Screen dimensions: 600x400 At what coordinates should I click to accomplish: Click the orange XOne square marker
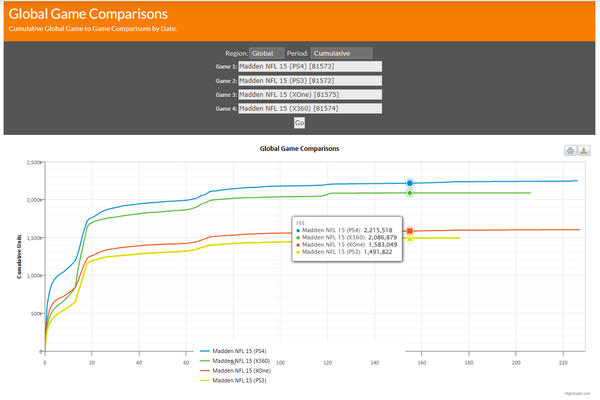tap(410, 231)
